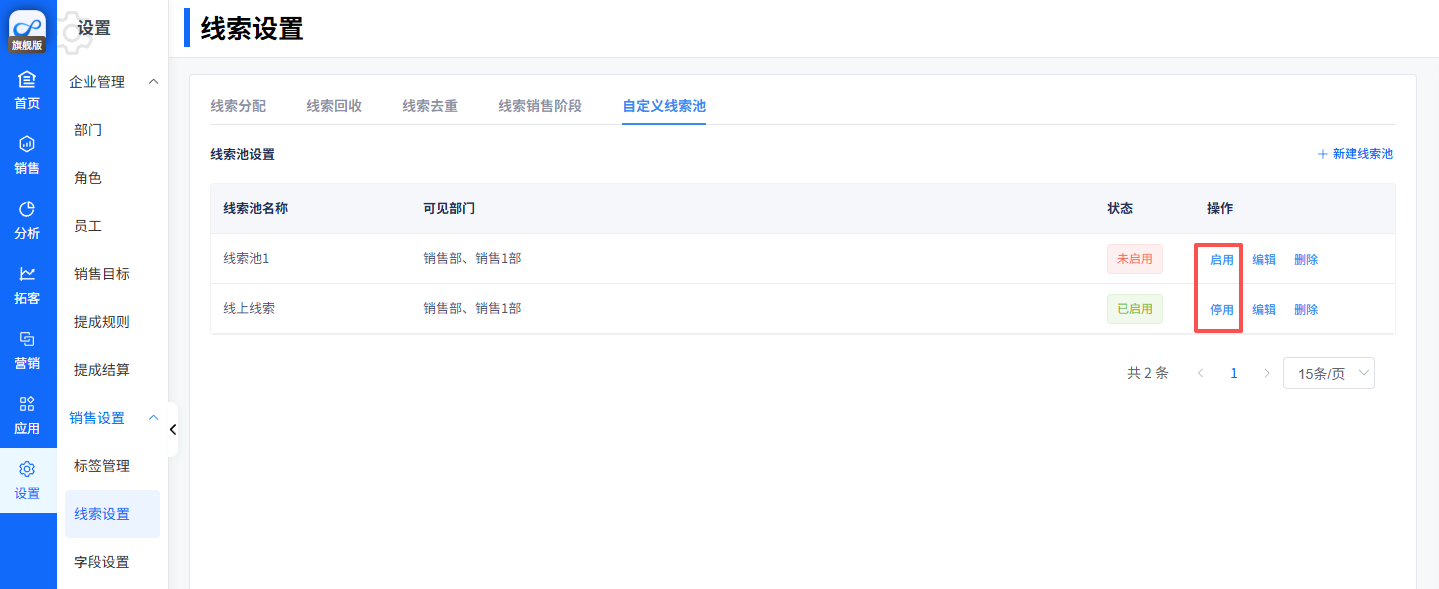Screen dimensions: 1439x589
Task: Disable 线上线索 via 停用 link
Action: [x=1221, y=310]
